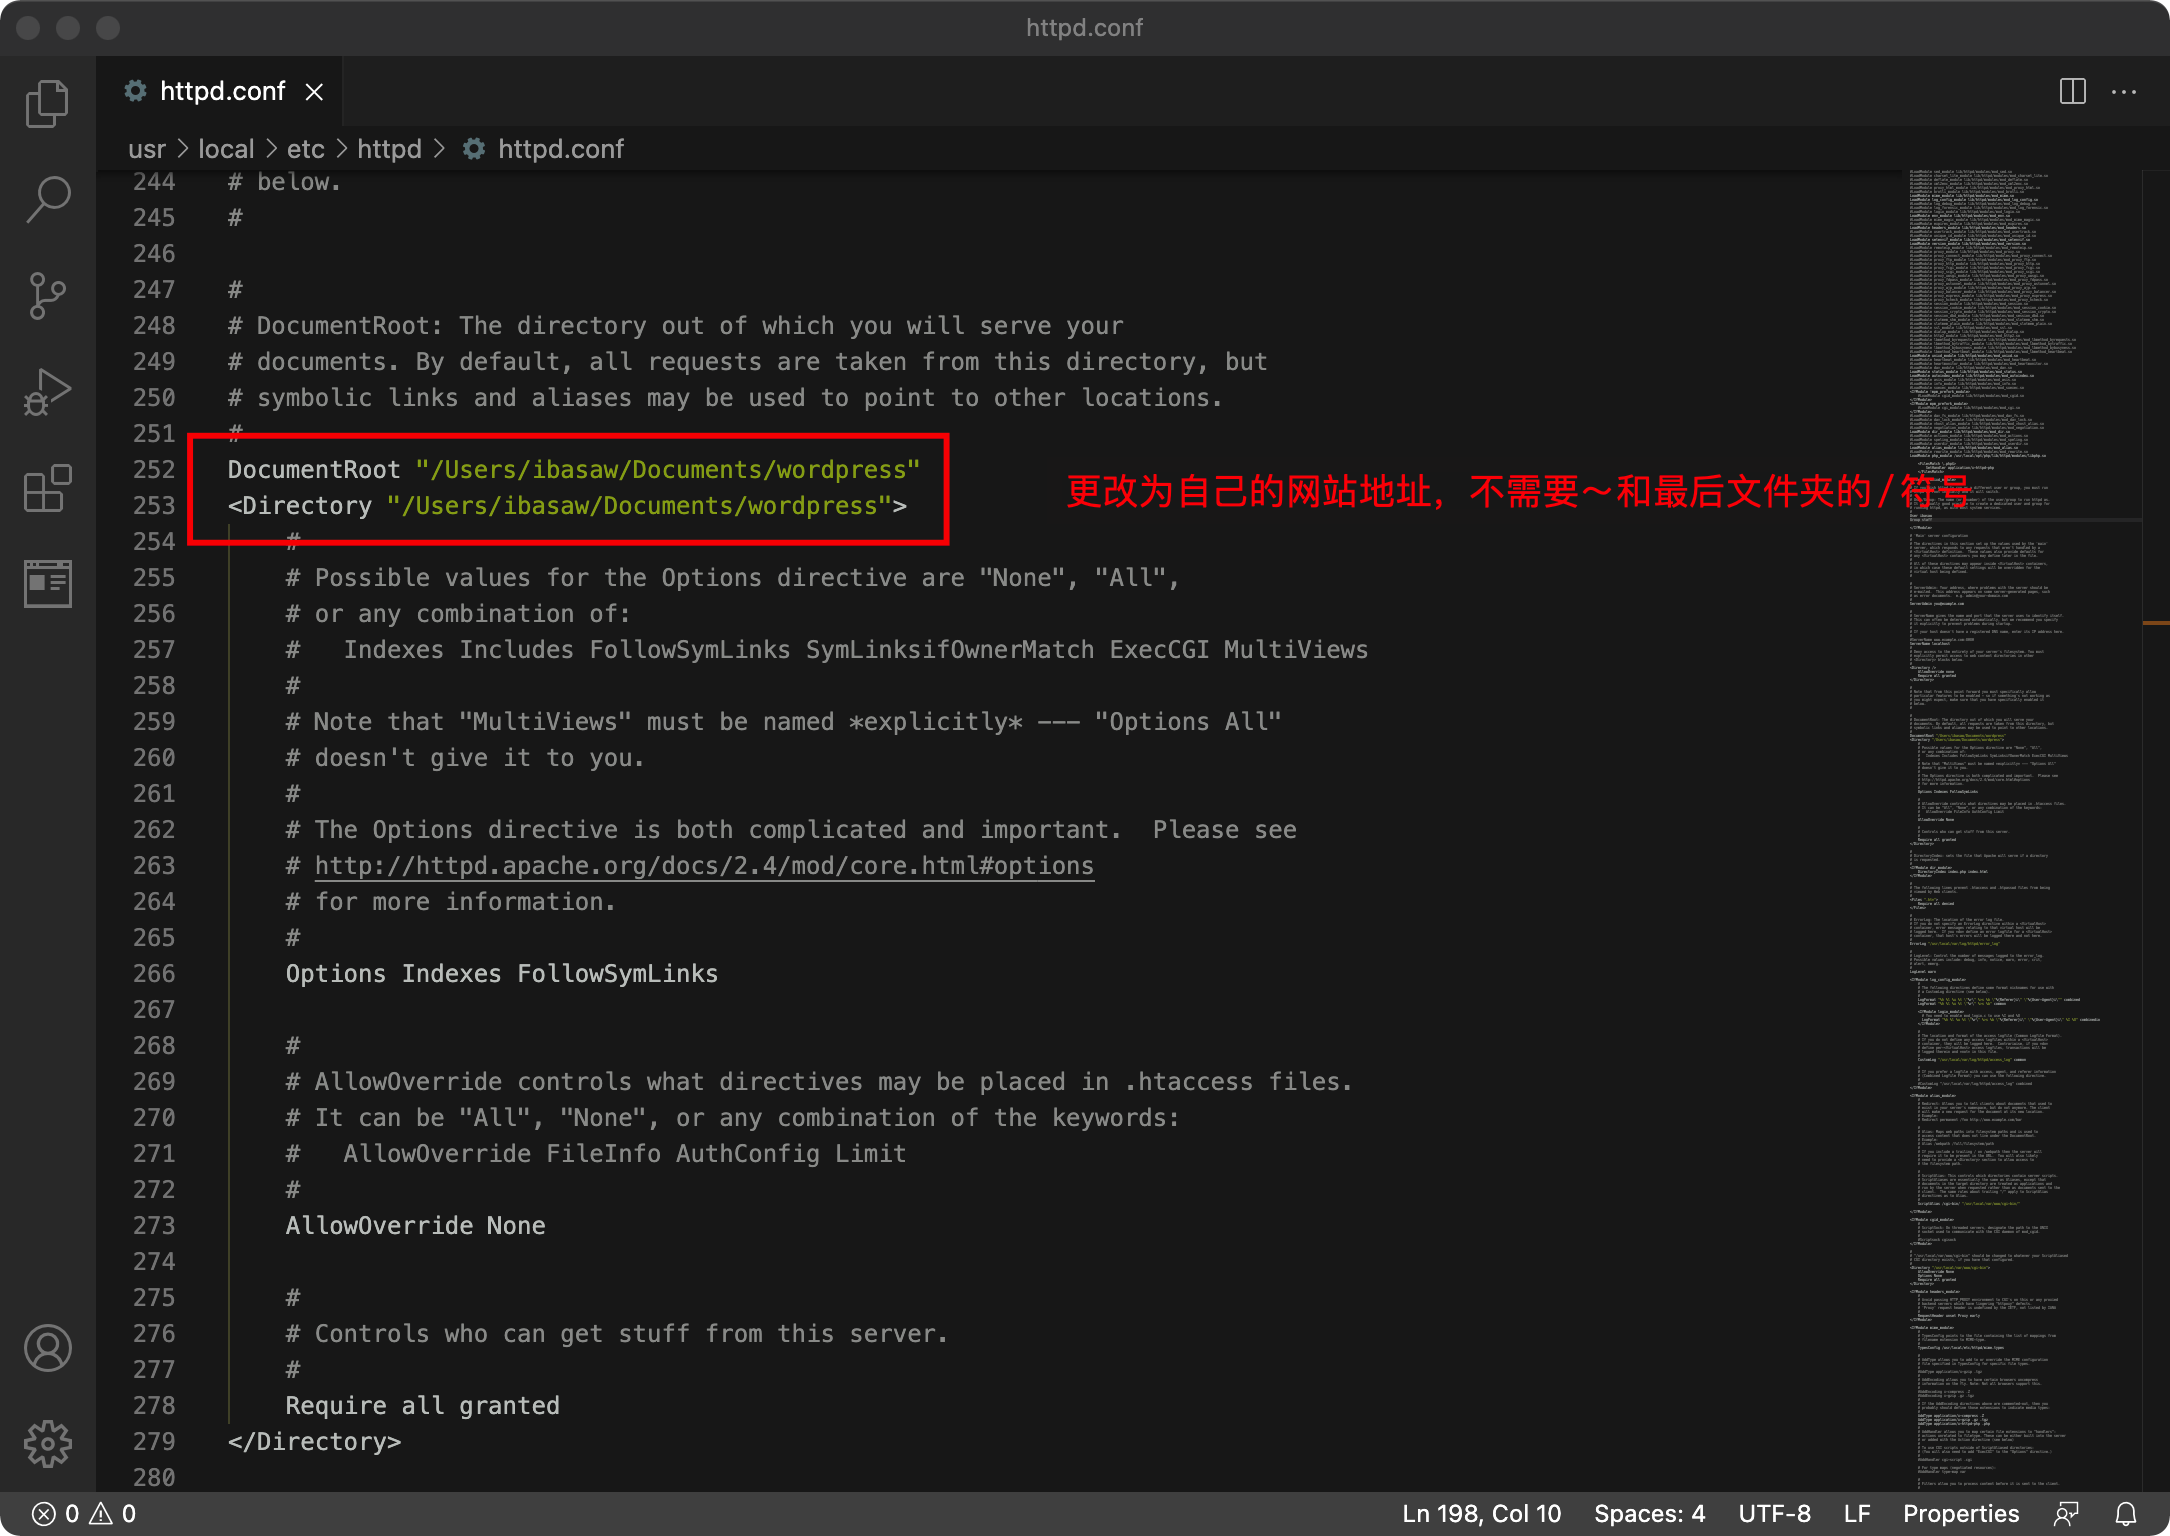Screen dimensions: 2170x1536
Task: Click the 'local' breadcrumb segment
Action: click(x=226, y=149)
